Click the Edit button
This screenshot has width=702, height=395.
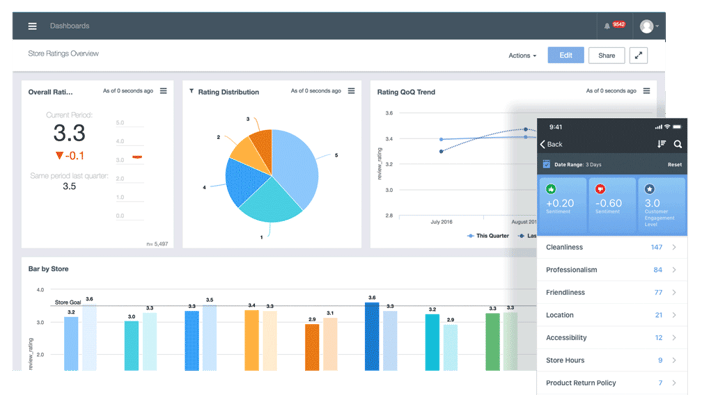point(566,55)
